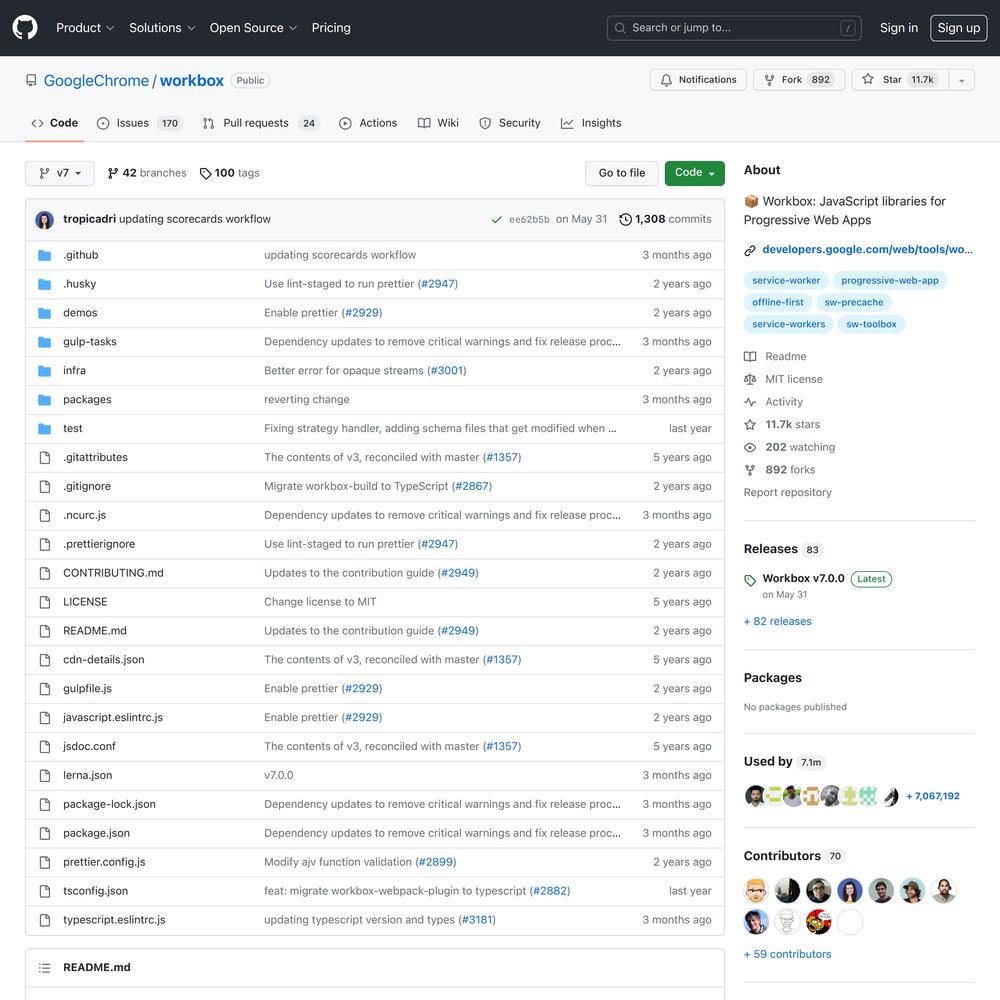
Task: Click the infra folder icon
Action: (44, 371)
